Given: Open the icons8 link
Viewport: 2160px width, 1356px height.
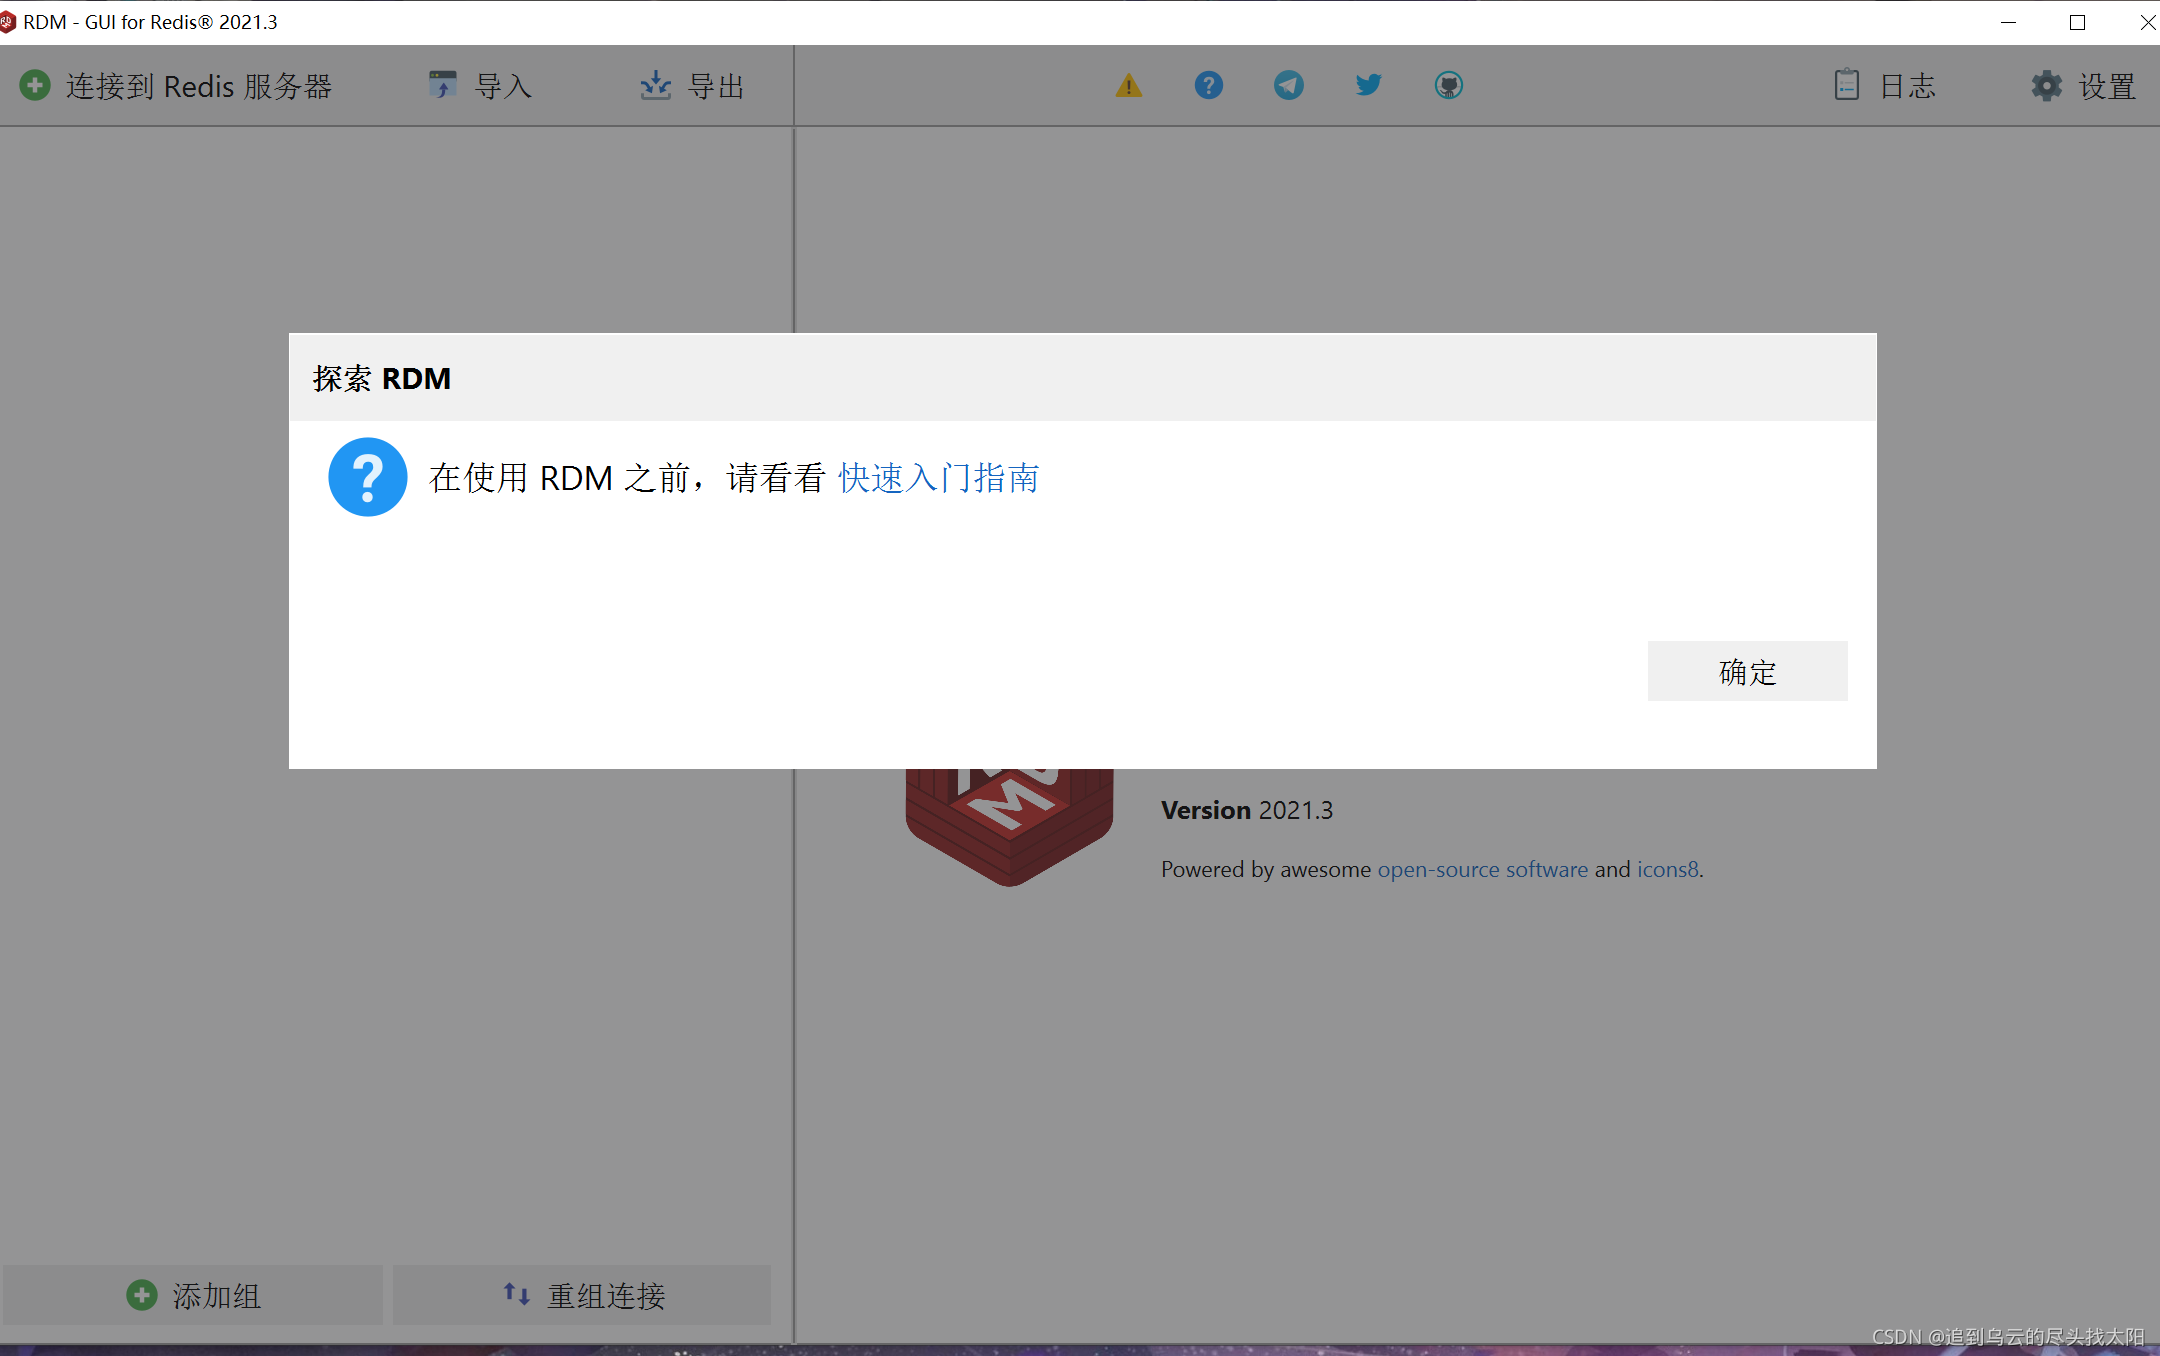Looking at the screenshot, I should click(1667, 869).
